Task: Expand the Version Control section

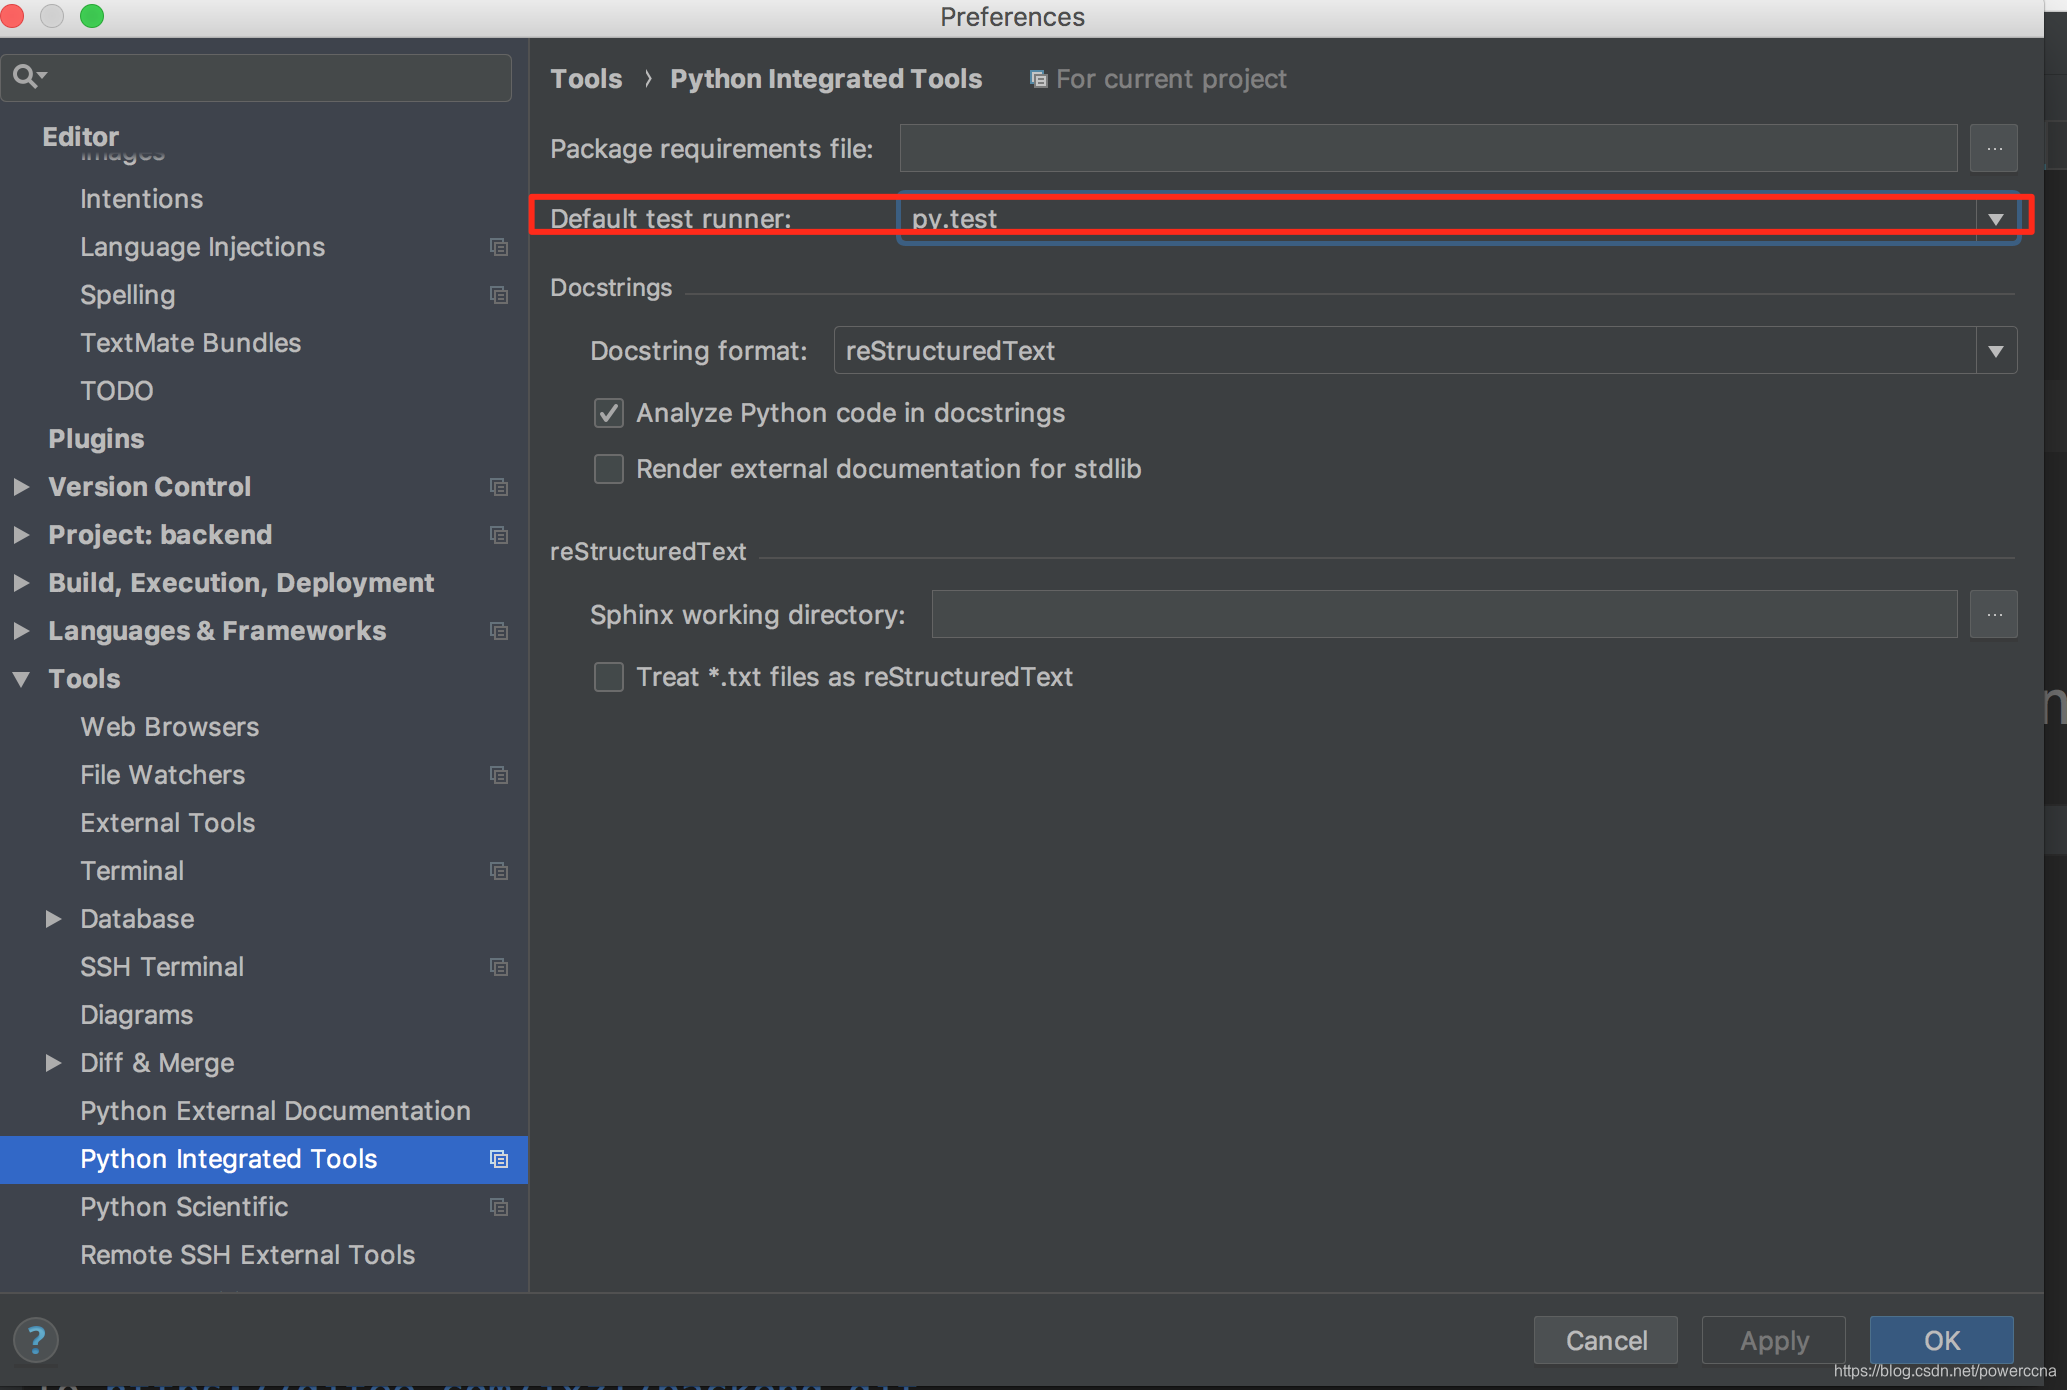Action: click(21, 487)
